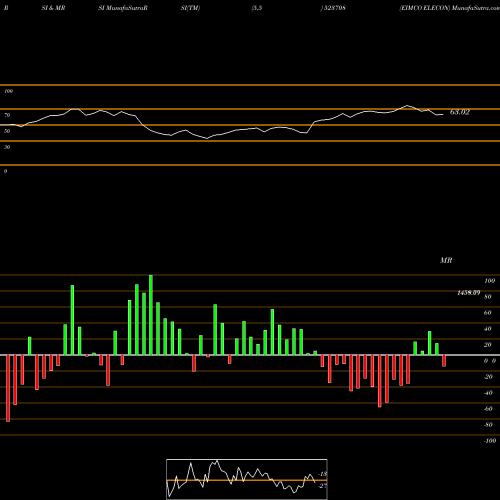Click the SI(TM) header text
The image size is (500, 500).
tap(190, 8)
